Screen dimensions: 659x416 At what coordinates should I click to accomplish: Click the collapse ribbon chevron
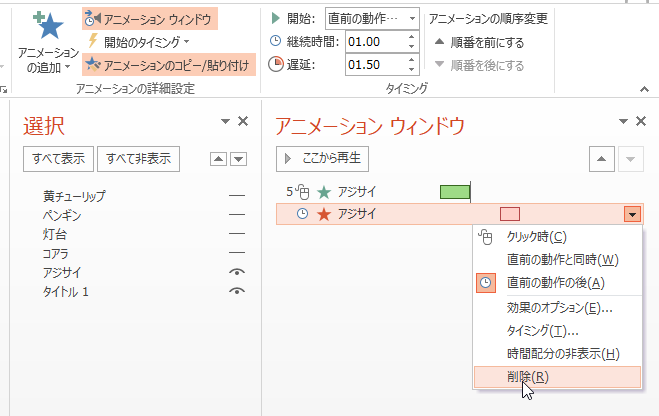click(x=644, y=89)
